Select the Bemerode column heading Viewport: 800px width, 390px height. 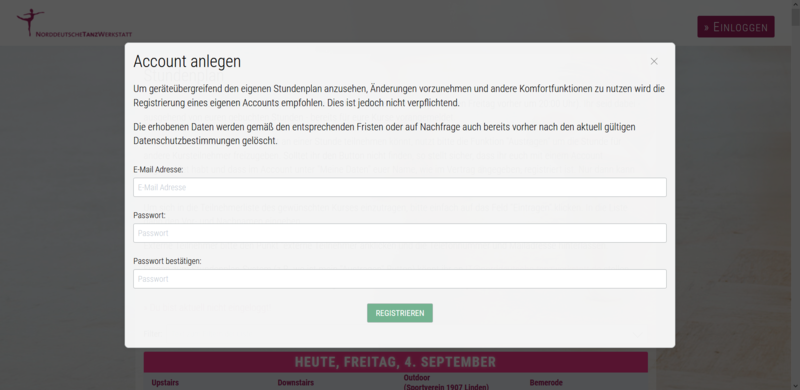546,382
